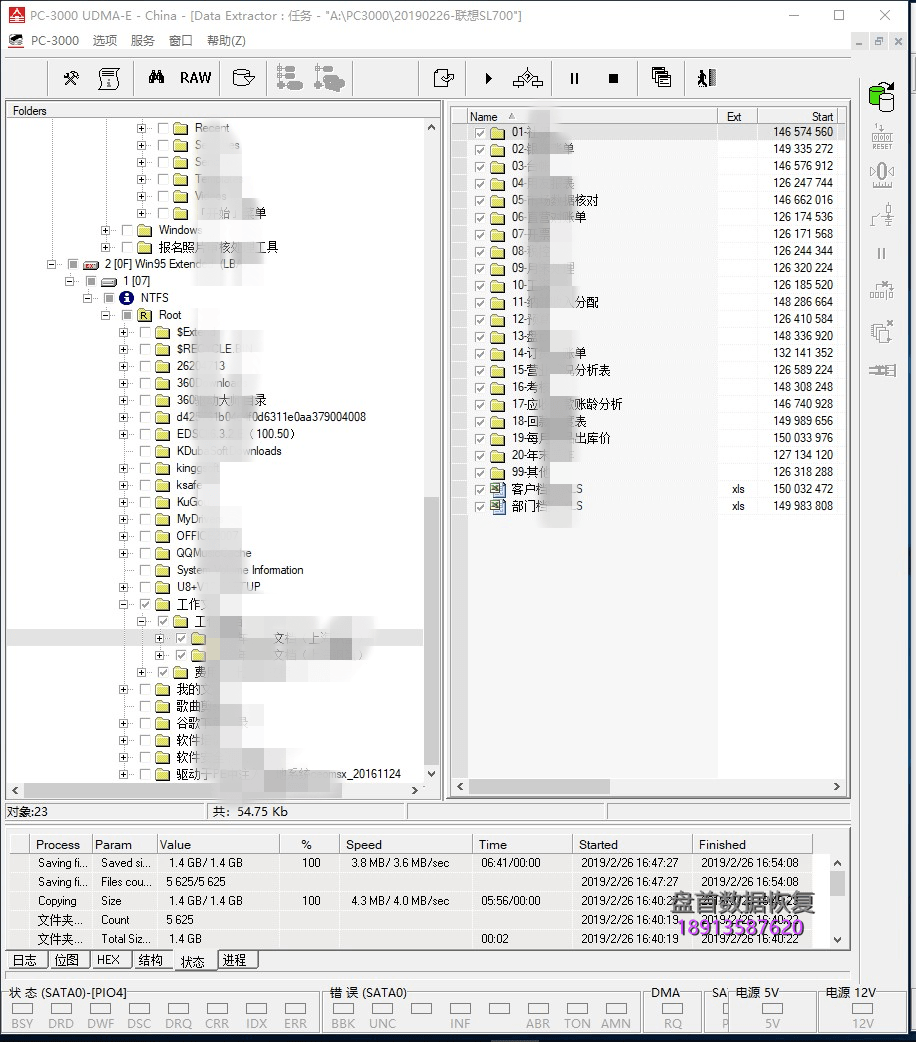
Task: Click the sidebar jumper connector icon
Action: [882, 370]
